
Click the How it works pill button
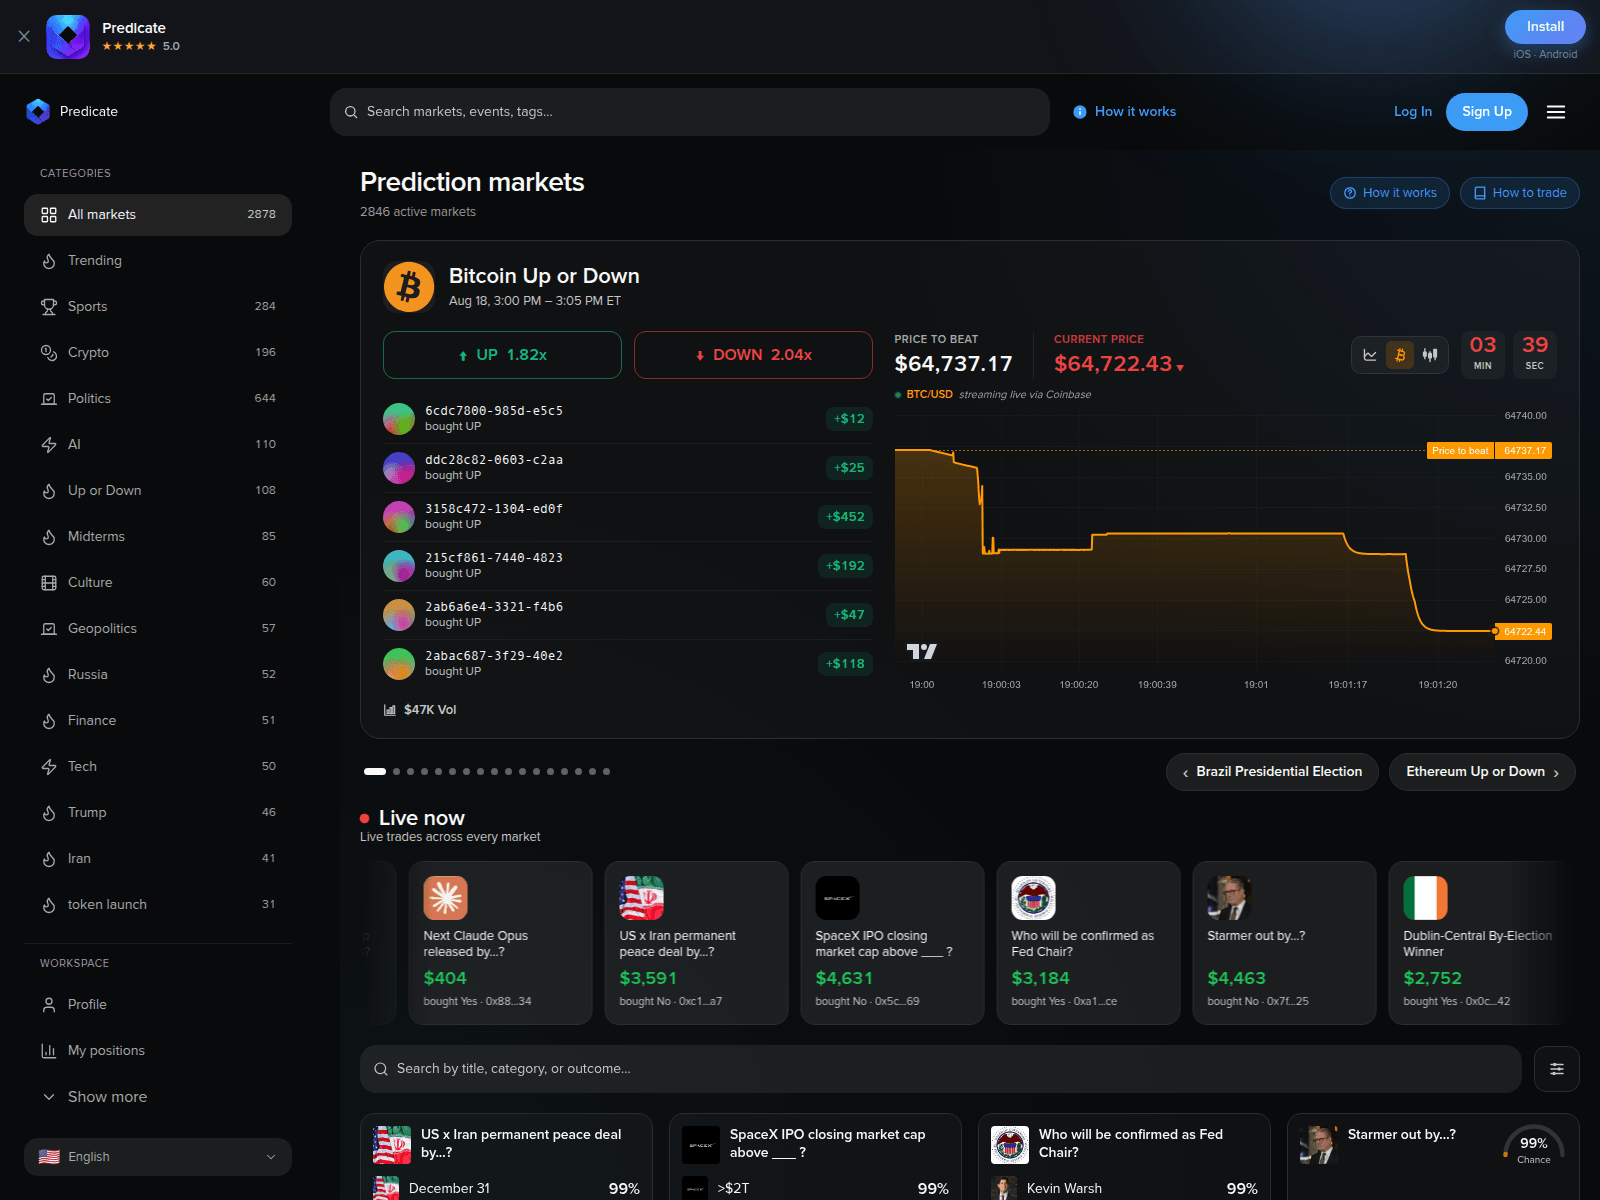(x=1390, y=193)
